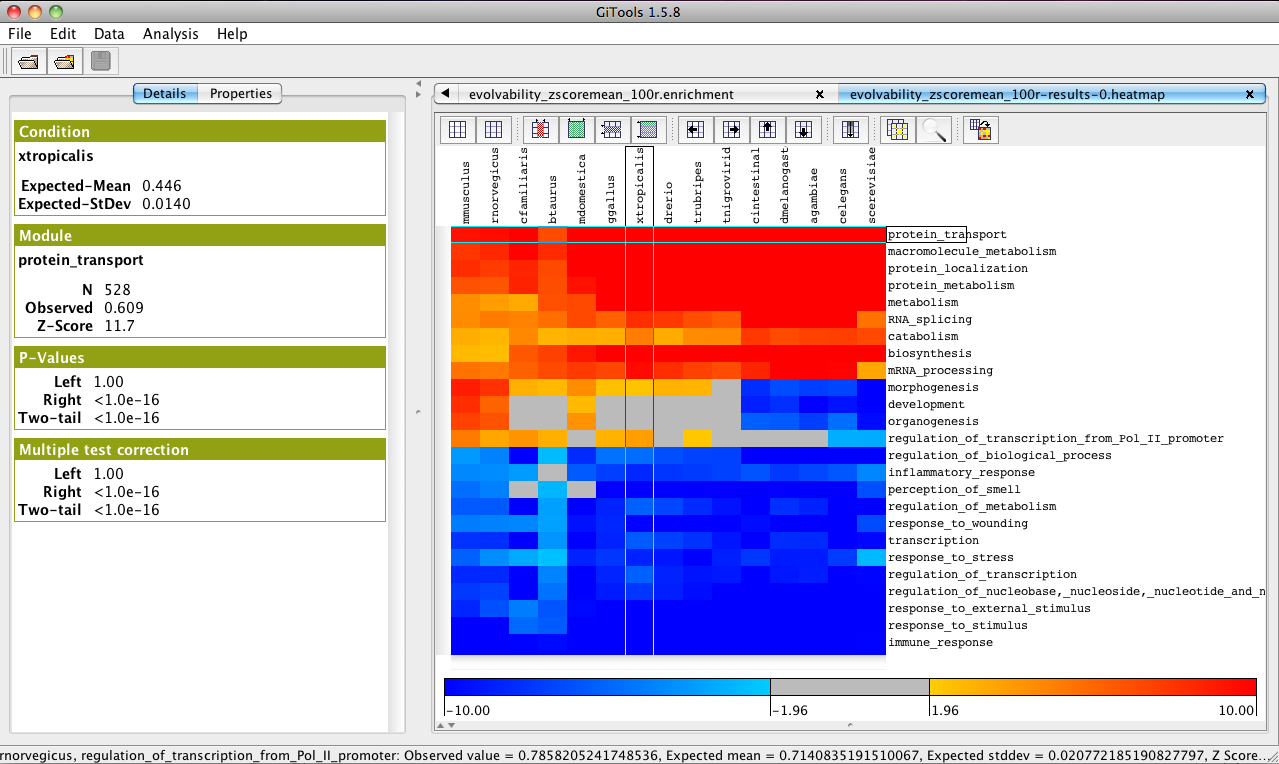Click the magnifying glass search icon
This screenshot has height=764, width=1279.
tap(933, 130)
